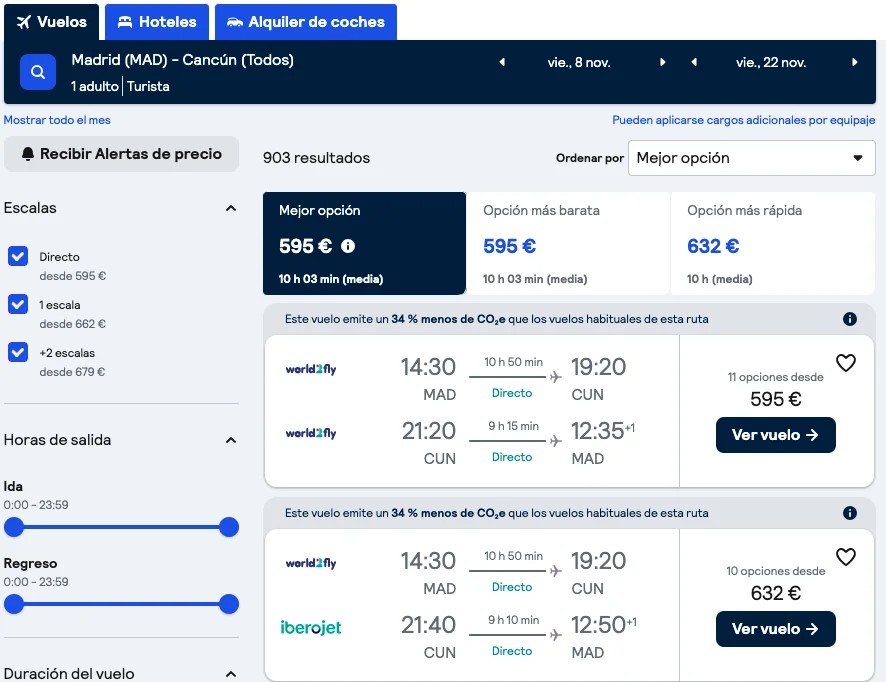Uncheck the +2 escalas filter
Image resolution: width=886 pixels, height=682 pixels.
coord(18,352)
